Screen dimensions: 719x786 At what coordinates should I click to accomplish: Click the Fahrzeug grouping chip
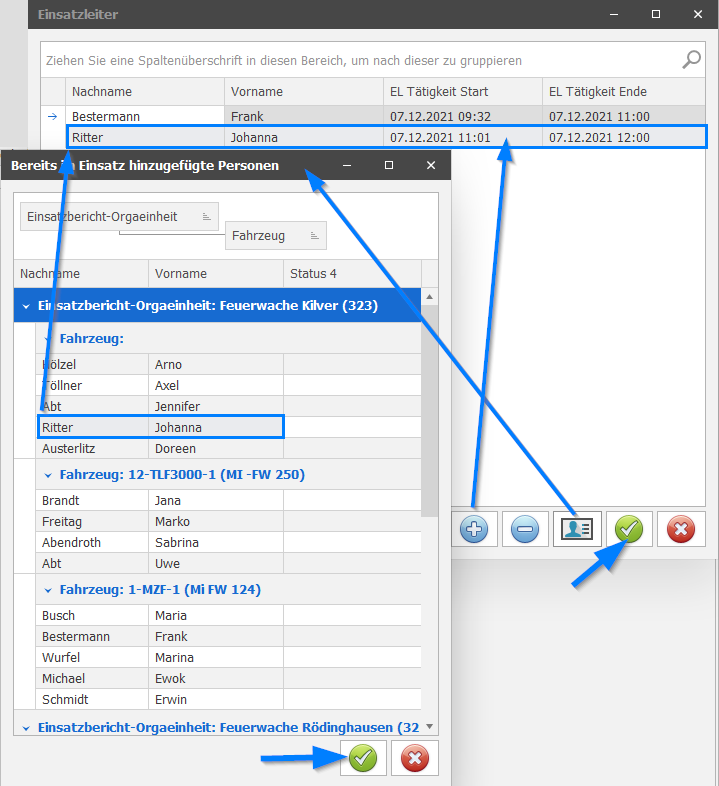[275, 236]
